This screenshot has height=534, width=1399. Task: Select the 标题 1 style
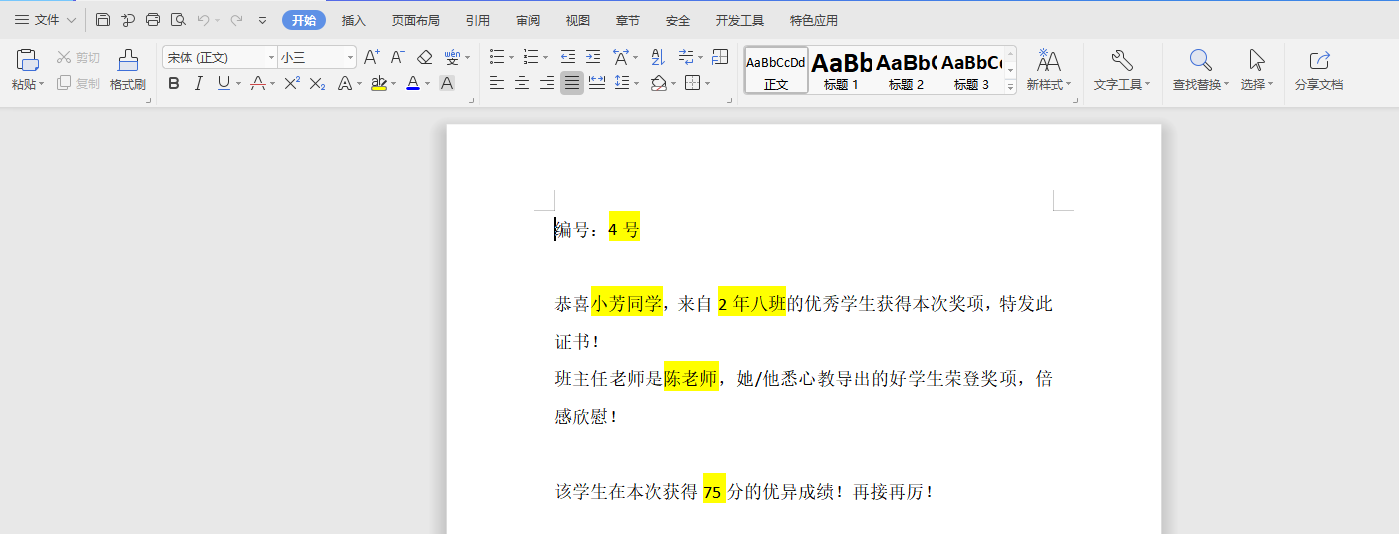click(841, 71)
